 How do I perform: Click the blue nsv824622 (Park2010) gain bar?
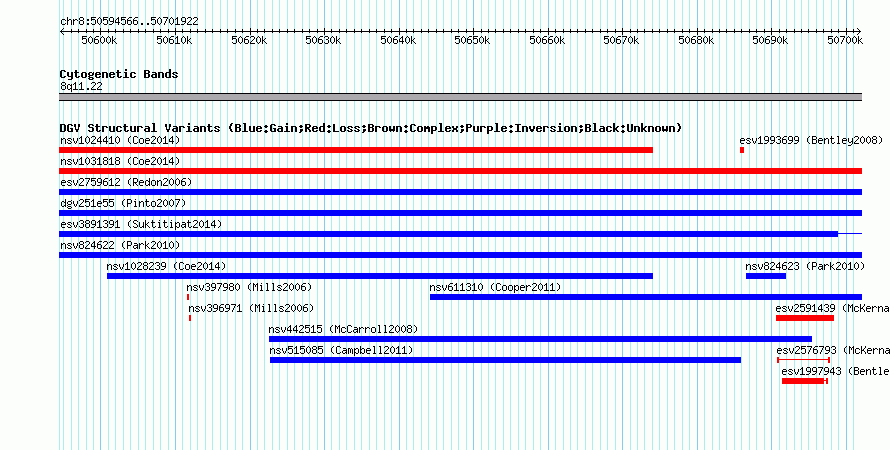pyautogui.click(x=460, y=255)
